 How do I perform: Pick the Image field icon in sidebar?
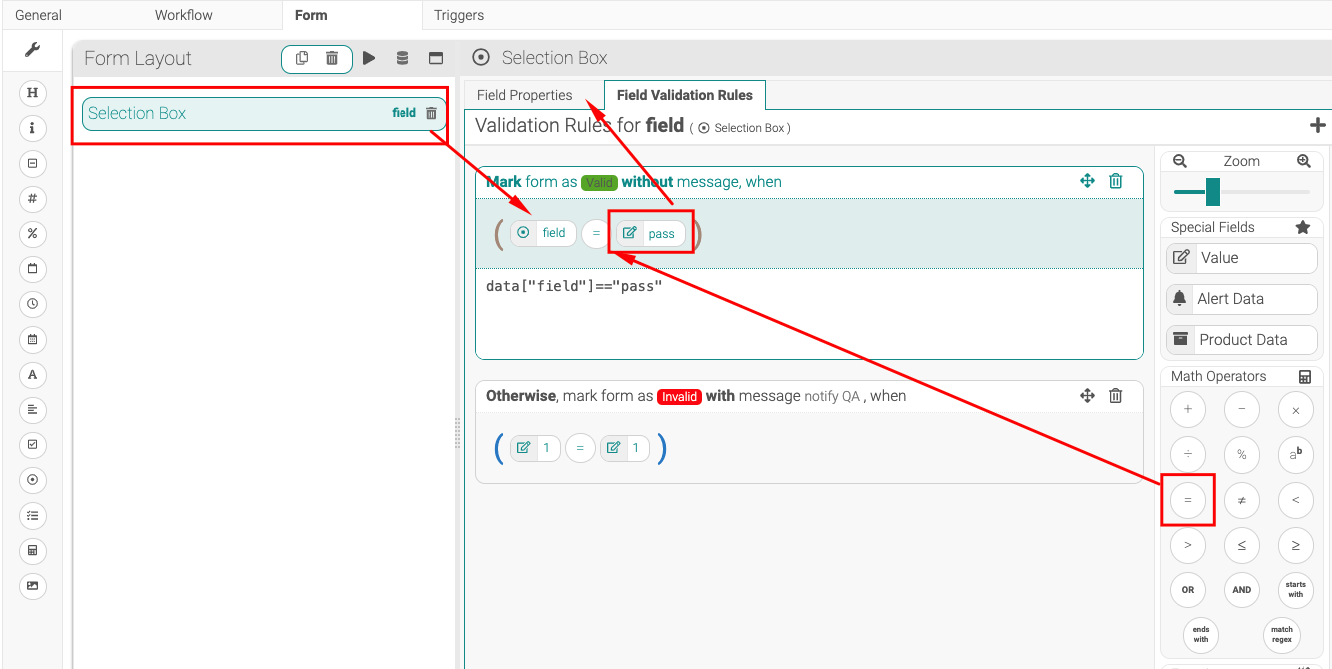32,586
